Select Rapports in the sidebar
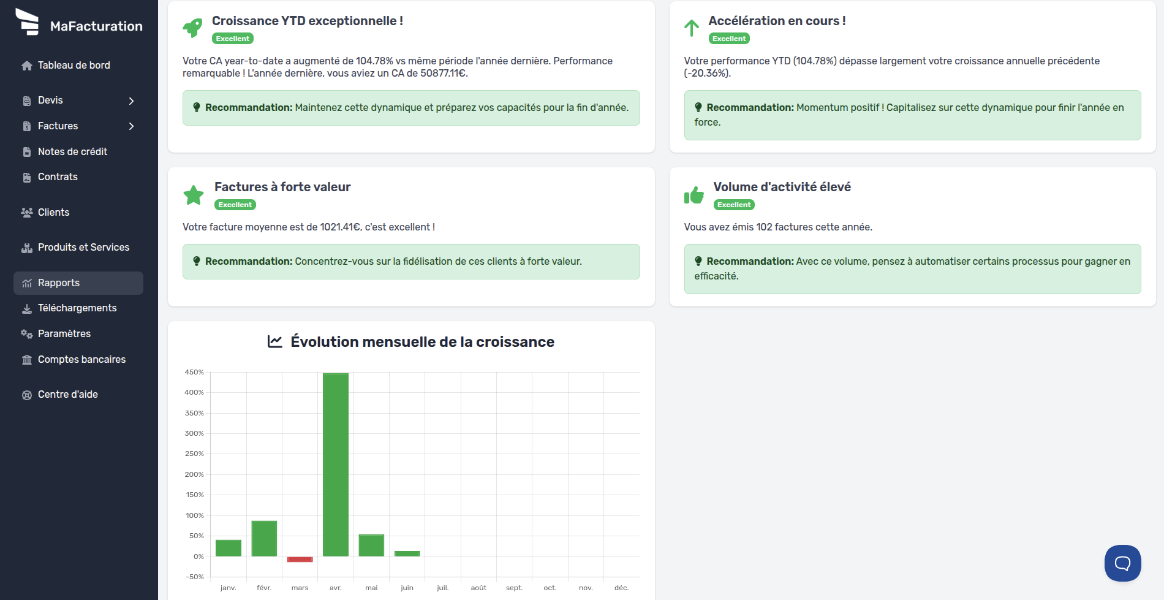This screenshot has width=1164, height=600. point(59,282)
